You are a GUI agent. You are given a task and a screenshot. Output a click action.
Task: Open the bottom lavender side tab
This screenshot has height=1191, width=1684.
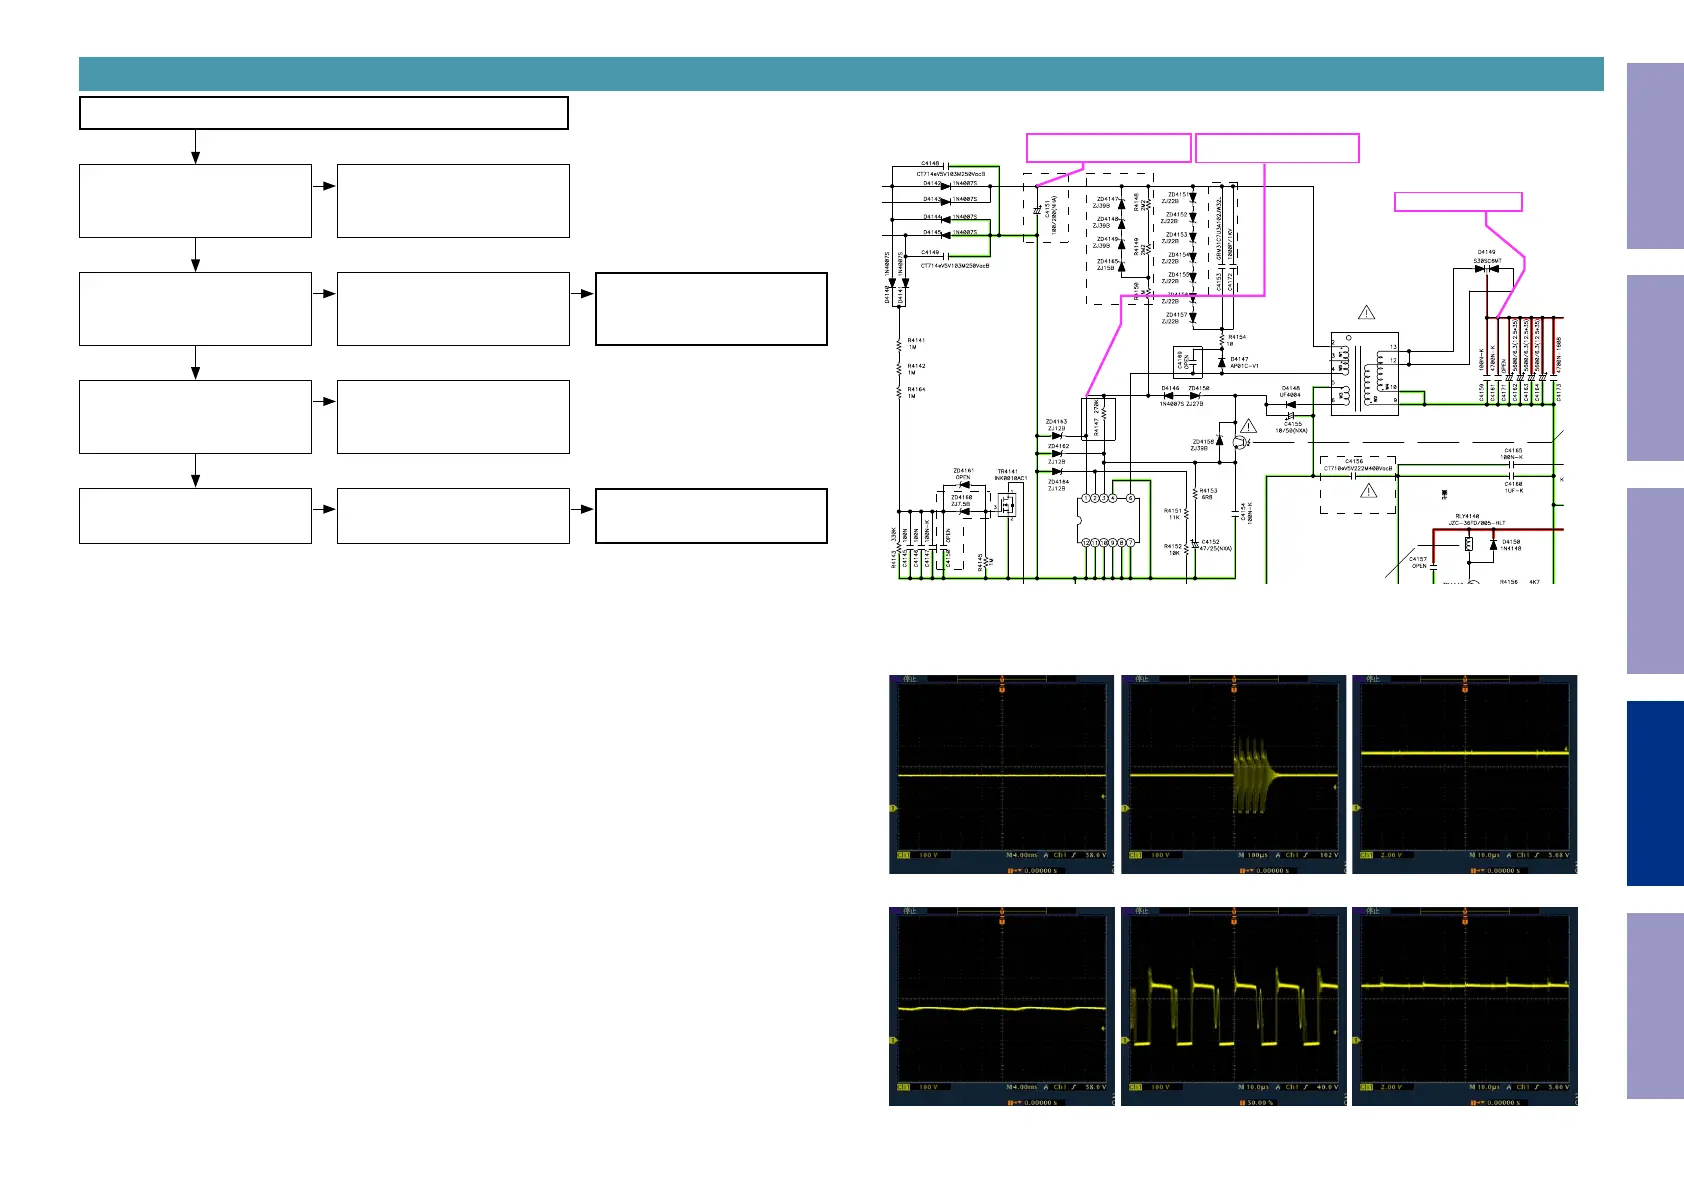[x=1654, y=1006]
